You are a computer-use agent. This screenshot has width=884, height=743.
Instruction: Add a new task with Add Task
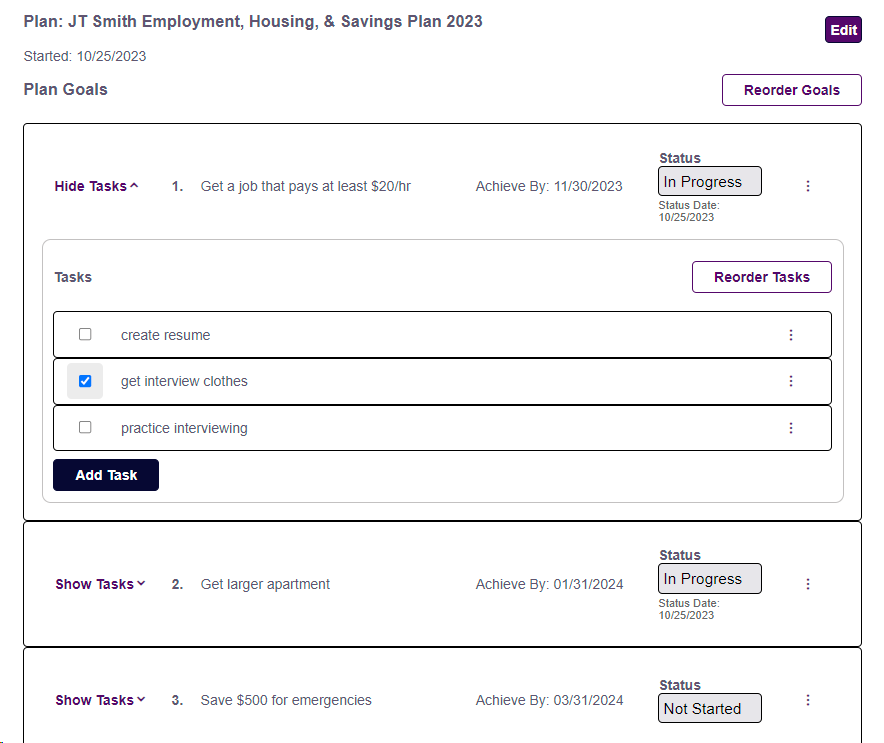(x=106, y=475)
